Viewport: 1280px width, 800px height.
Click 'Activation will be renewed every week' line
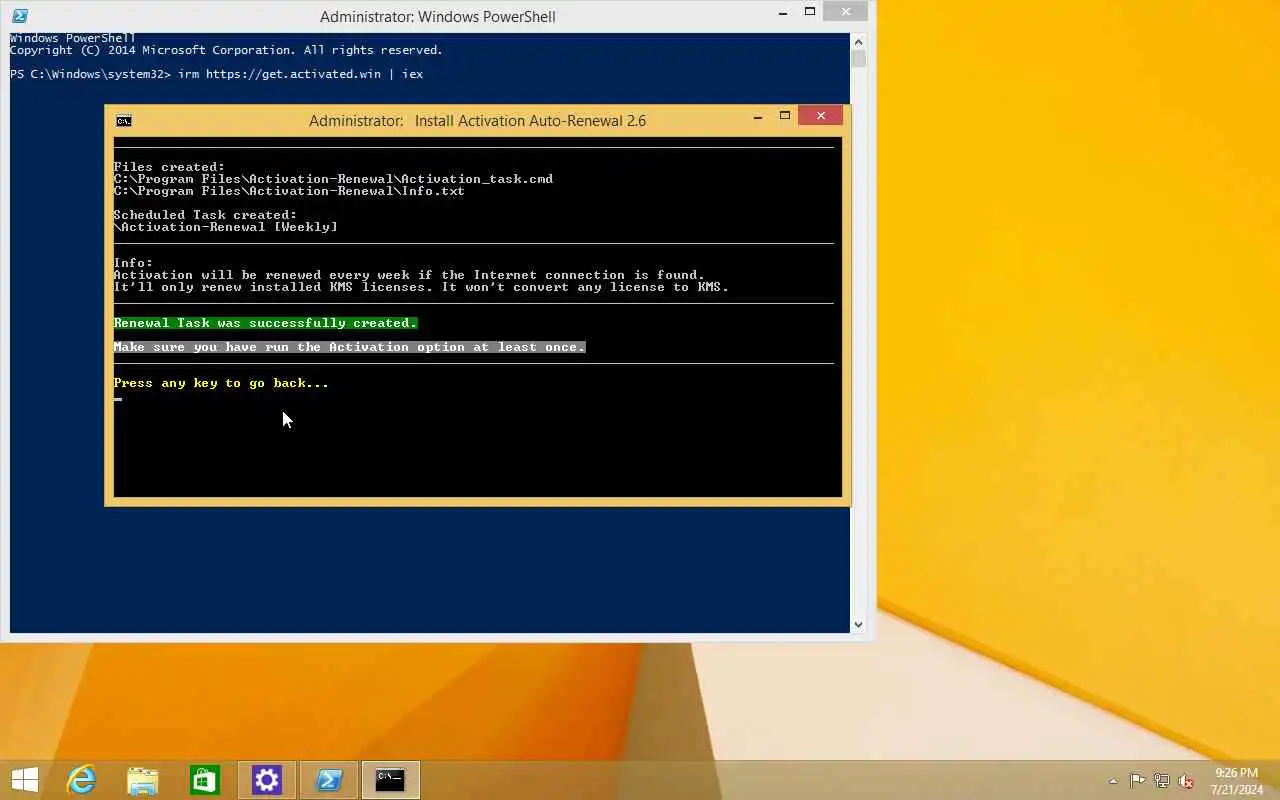point(409,275)
